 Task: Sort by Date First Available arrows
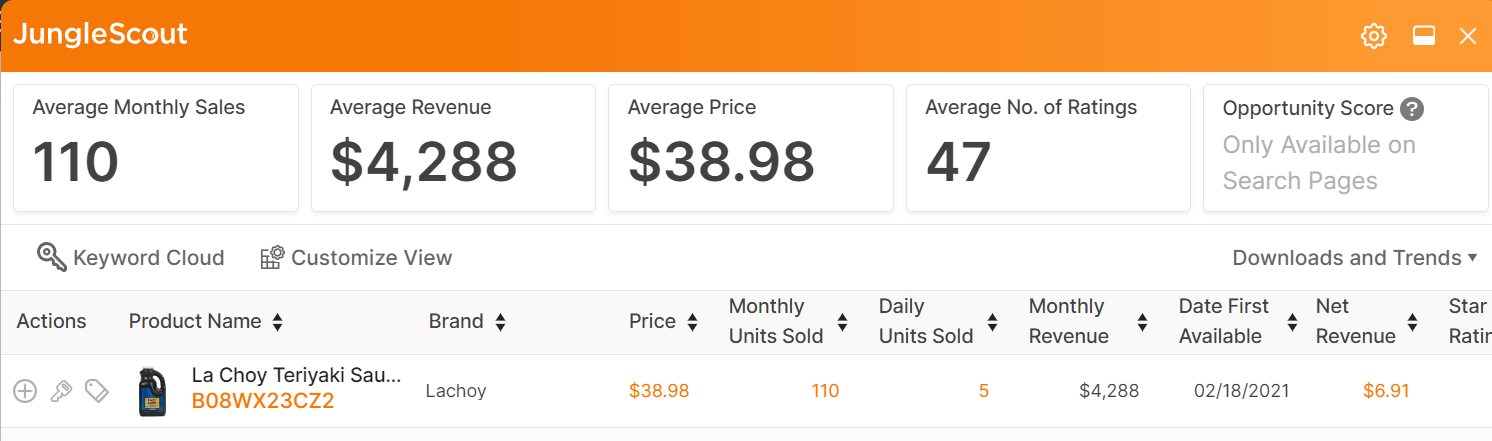pyautogui.click(x=1292, y=322)
